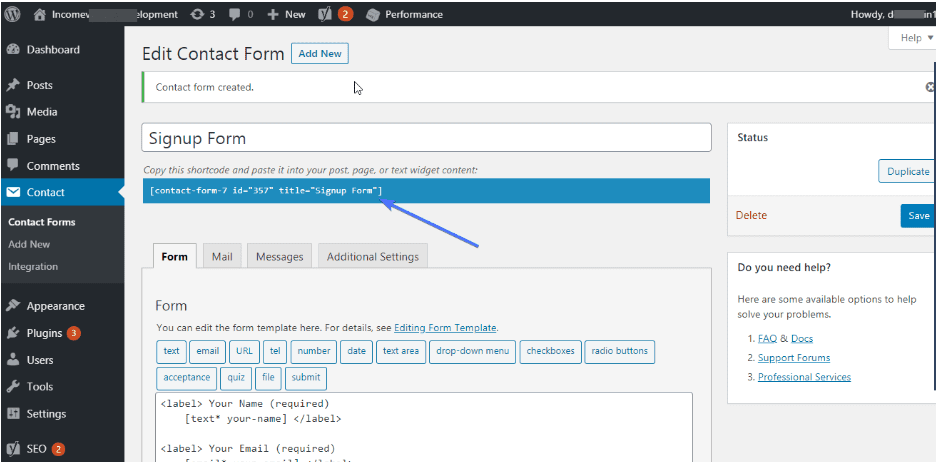Click the Save button
The image size is (936, 464).
(918, 216)
